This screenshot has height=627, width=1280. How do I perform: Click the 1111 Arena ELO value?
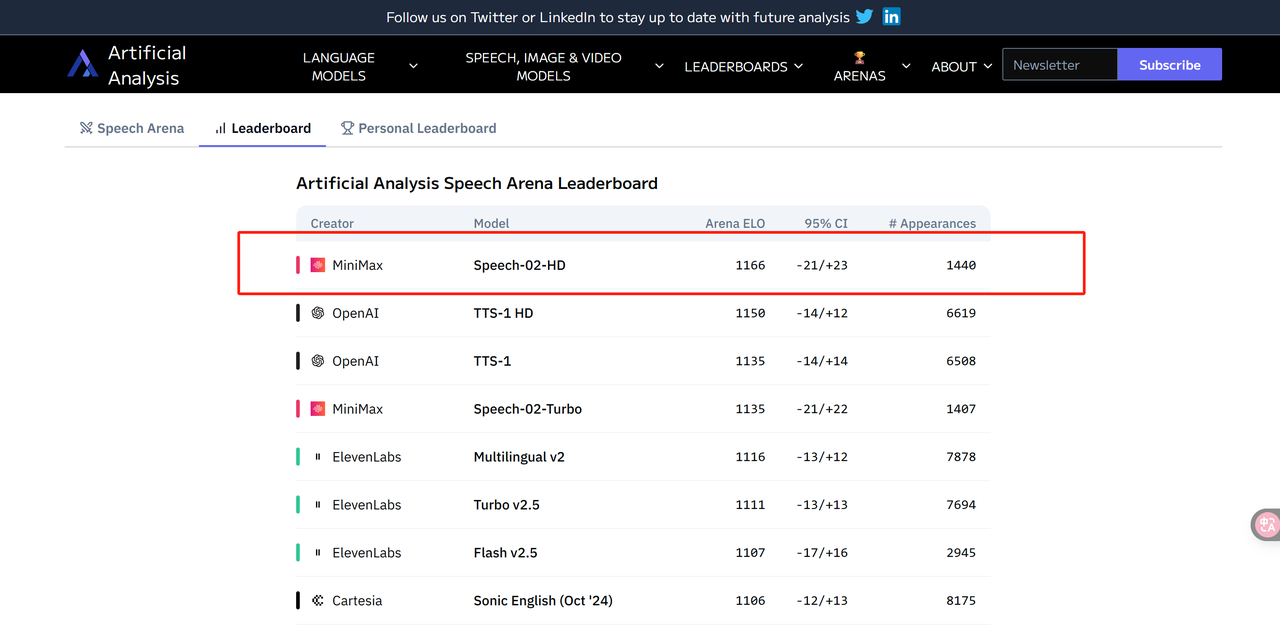750,505
